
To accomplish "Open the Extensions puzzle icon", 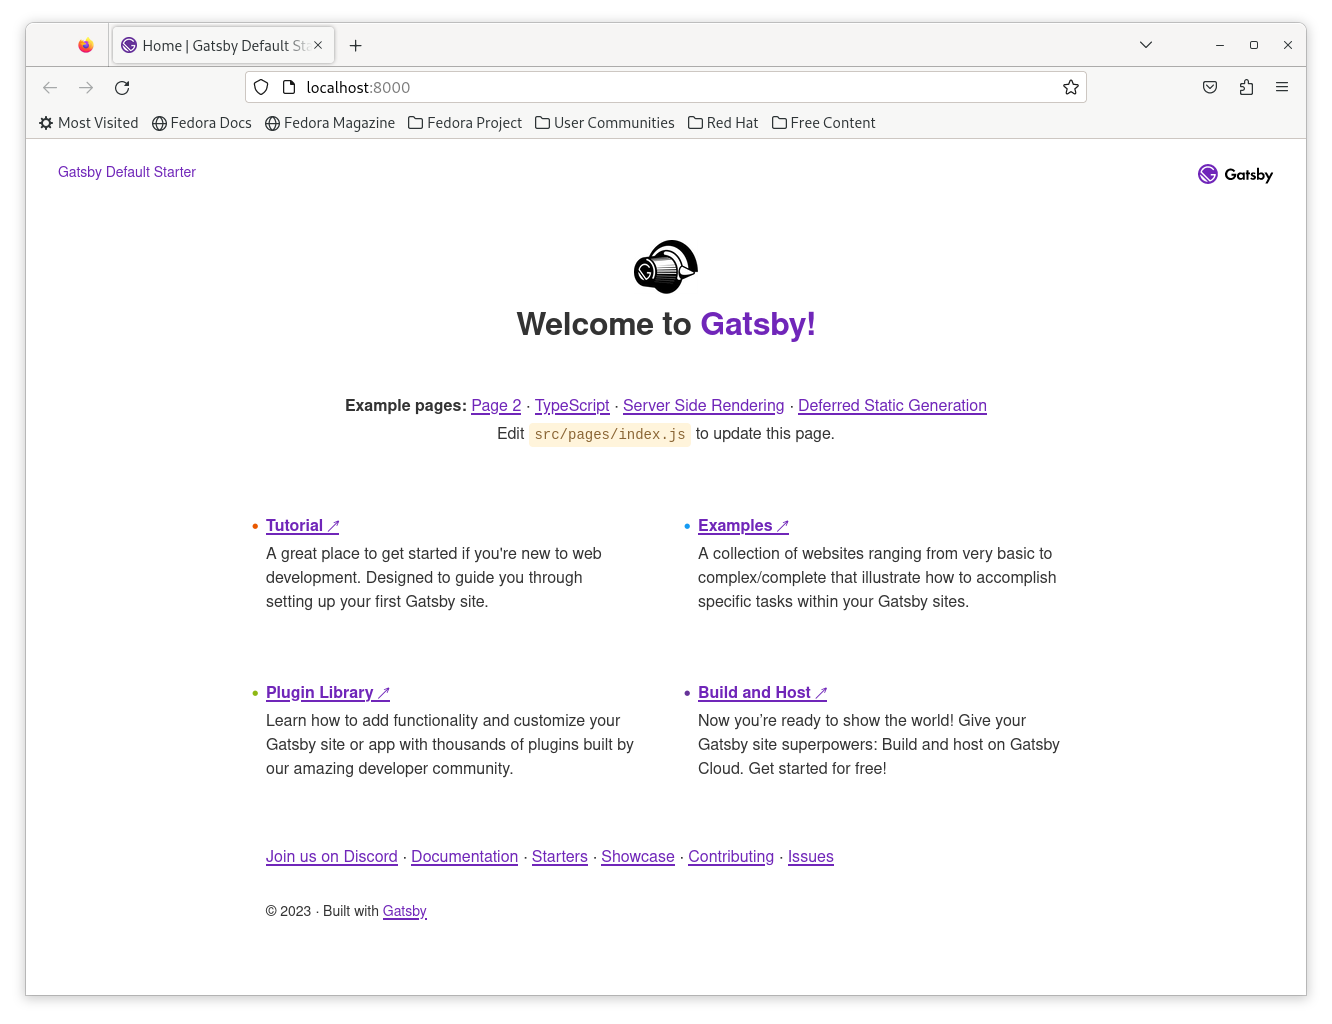I will point(1245,88).
